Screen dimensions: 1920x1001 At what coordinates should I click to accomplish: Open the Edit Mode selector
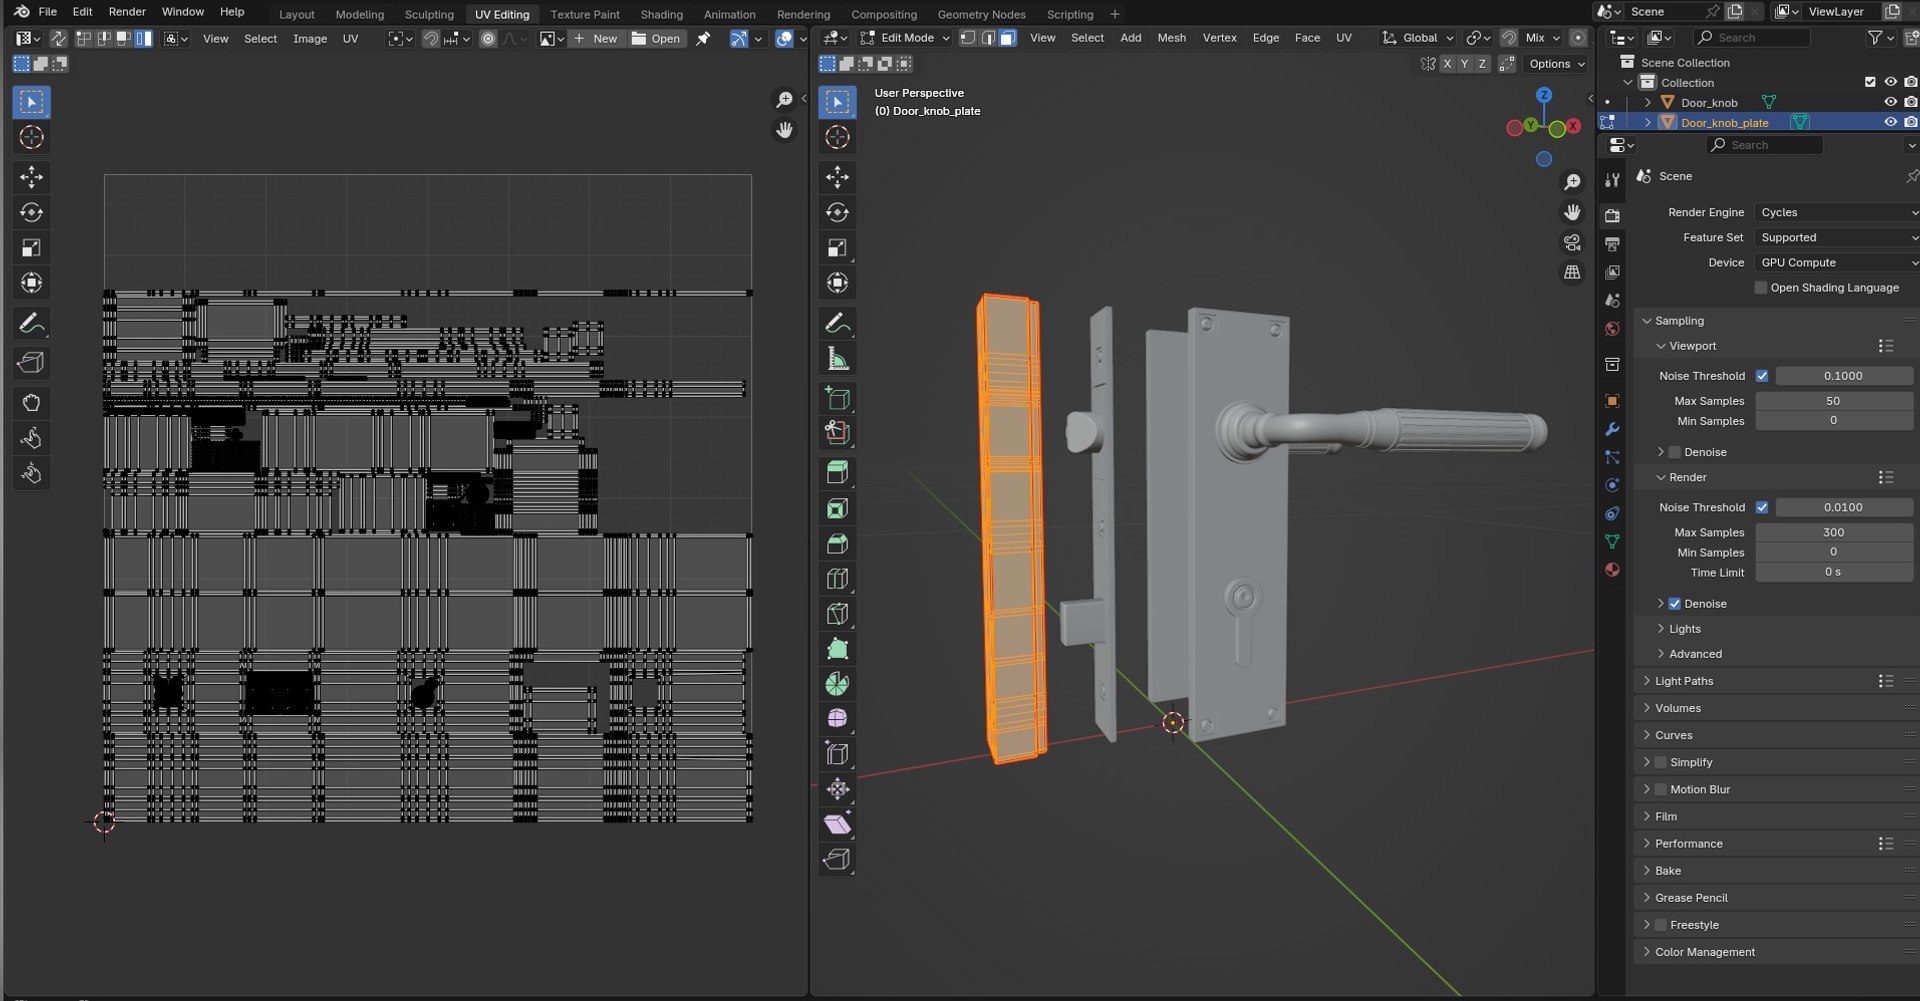coord(905,38)
